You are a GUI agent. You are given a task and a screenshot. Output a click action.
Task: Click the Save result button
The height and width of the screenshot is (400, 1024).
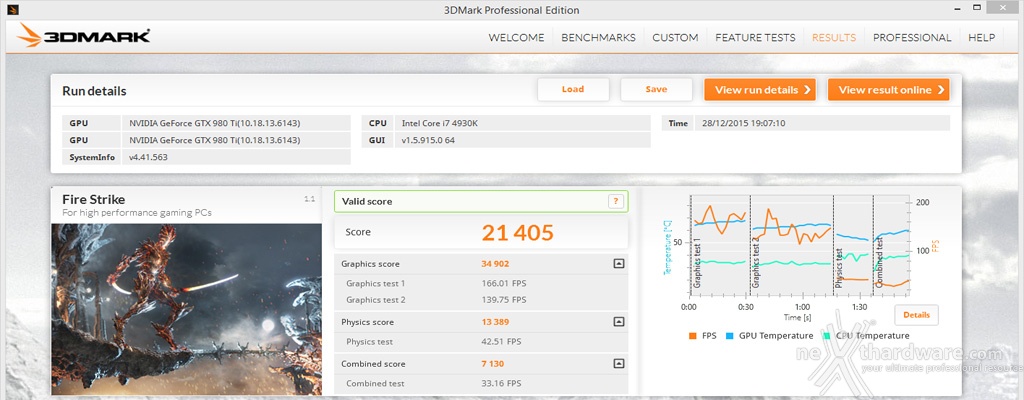[656, 90]
